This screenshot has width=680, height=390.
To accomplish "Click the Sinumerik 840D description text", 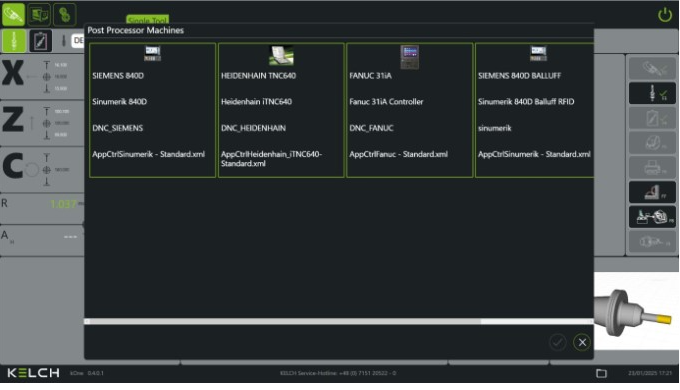I will 119,102.
